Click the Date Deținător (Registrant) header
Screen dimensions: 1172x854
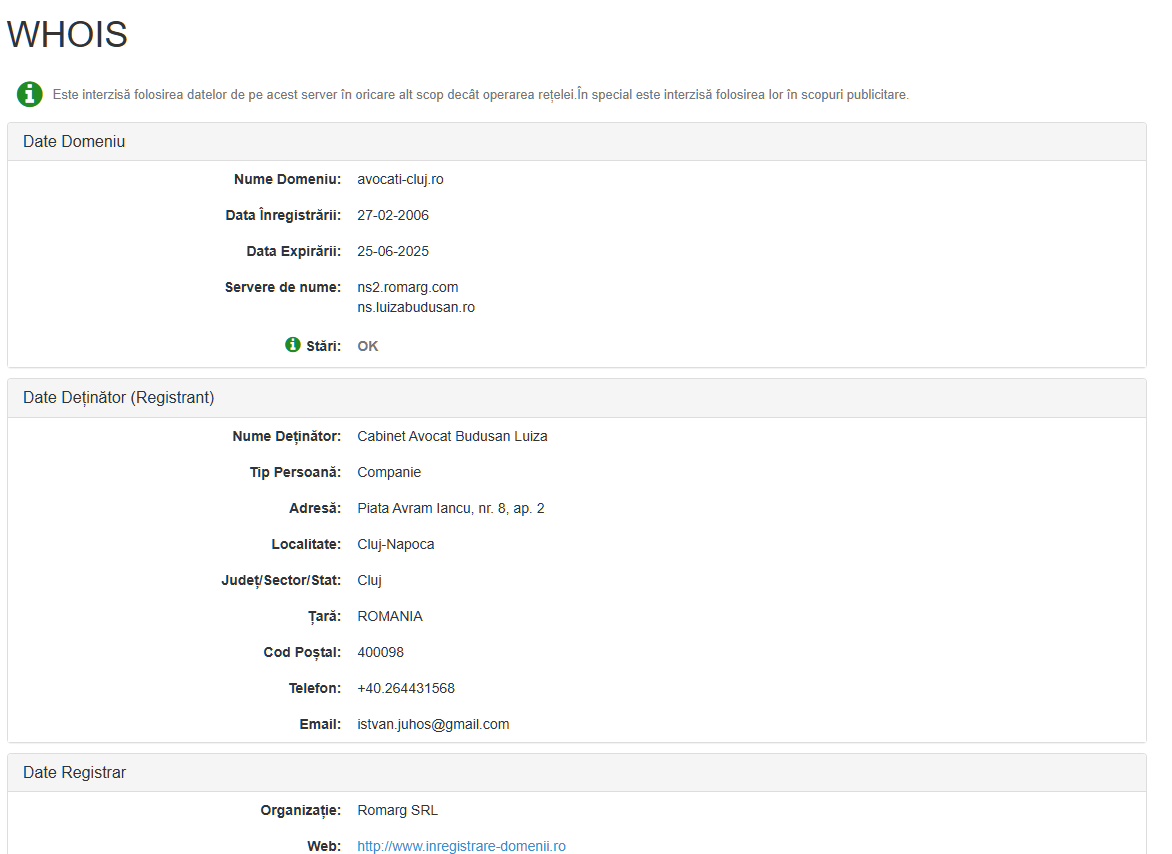pyautogui.click(x=118, y=398)
